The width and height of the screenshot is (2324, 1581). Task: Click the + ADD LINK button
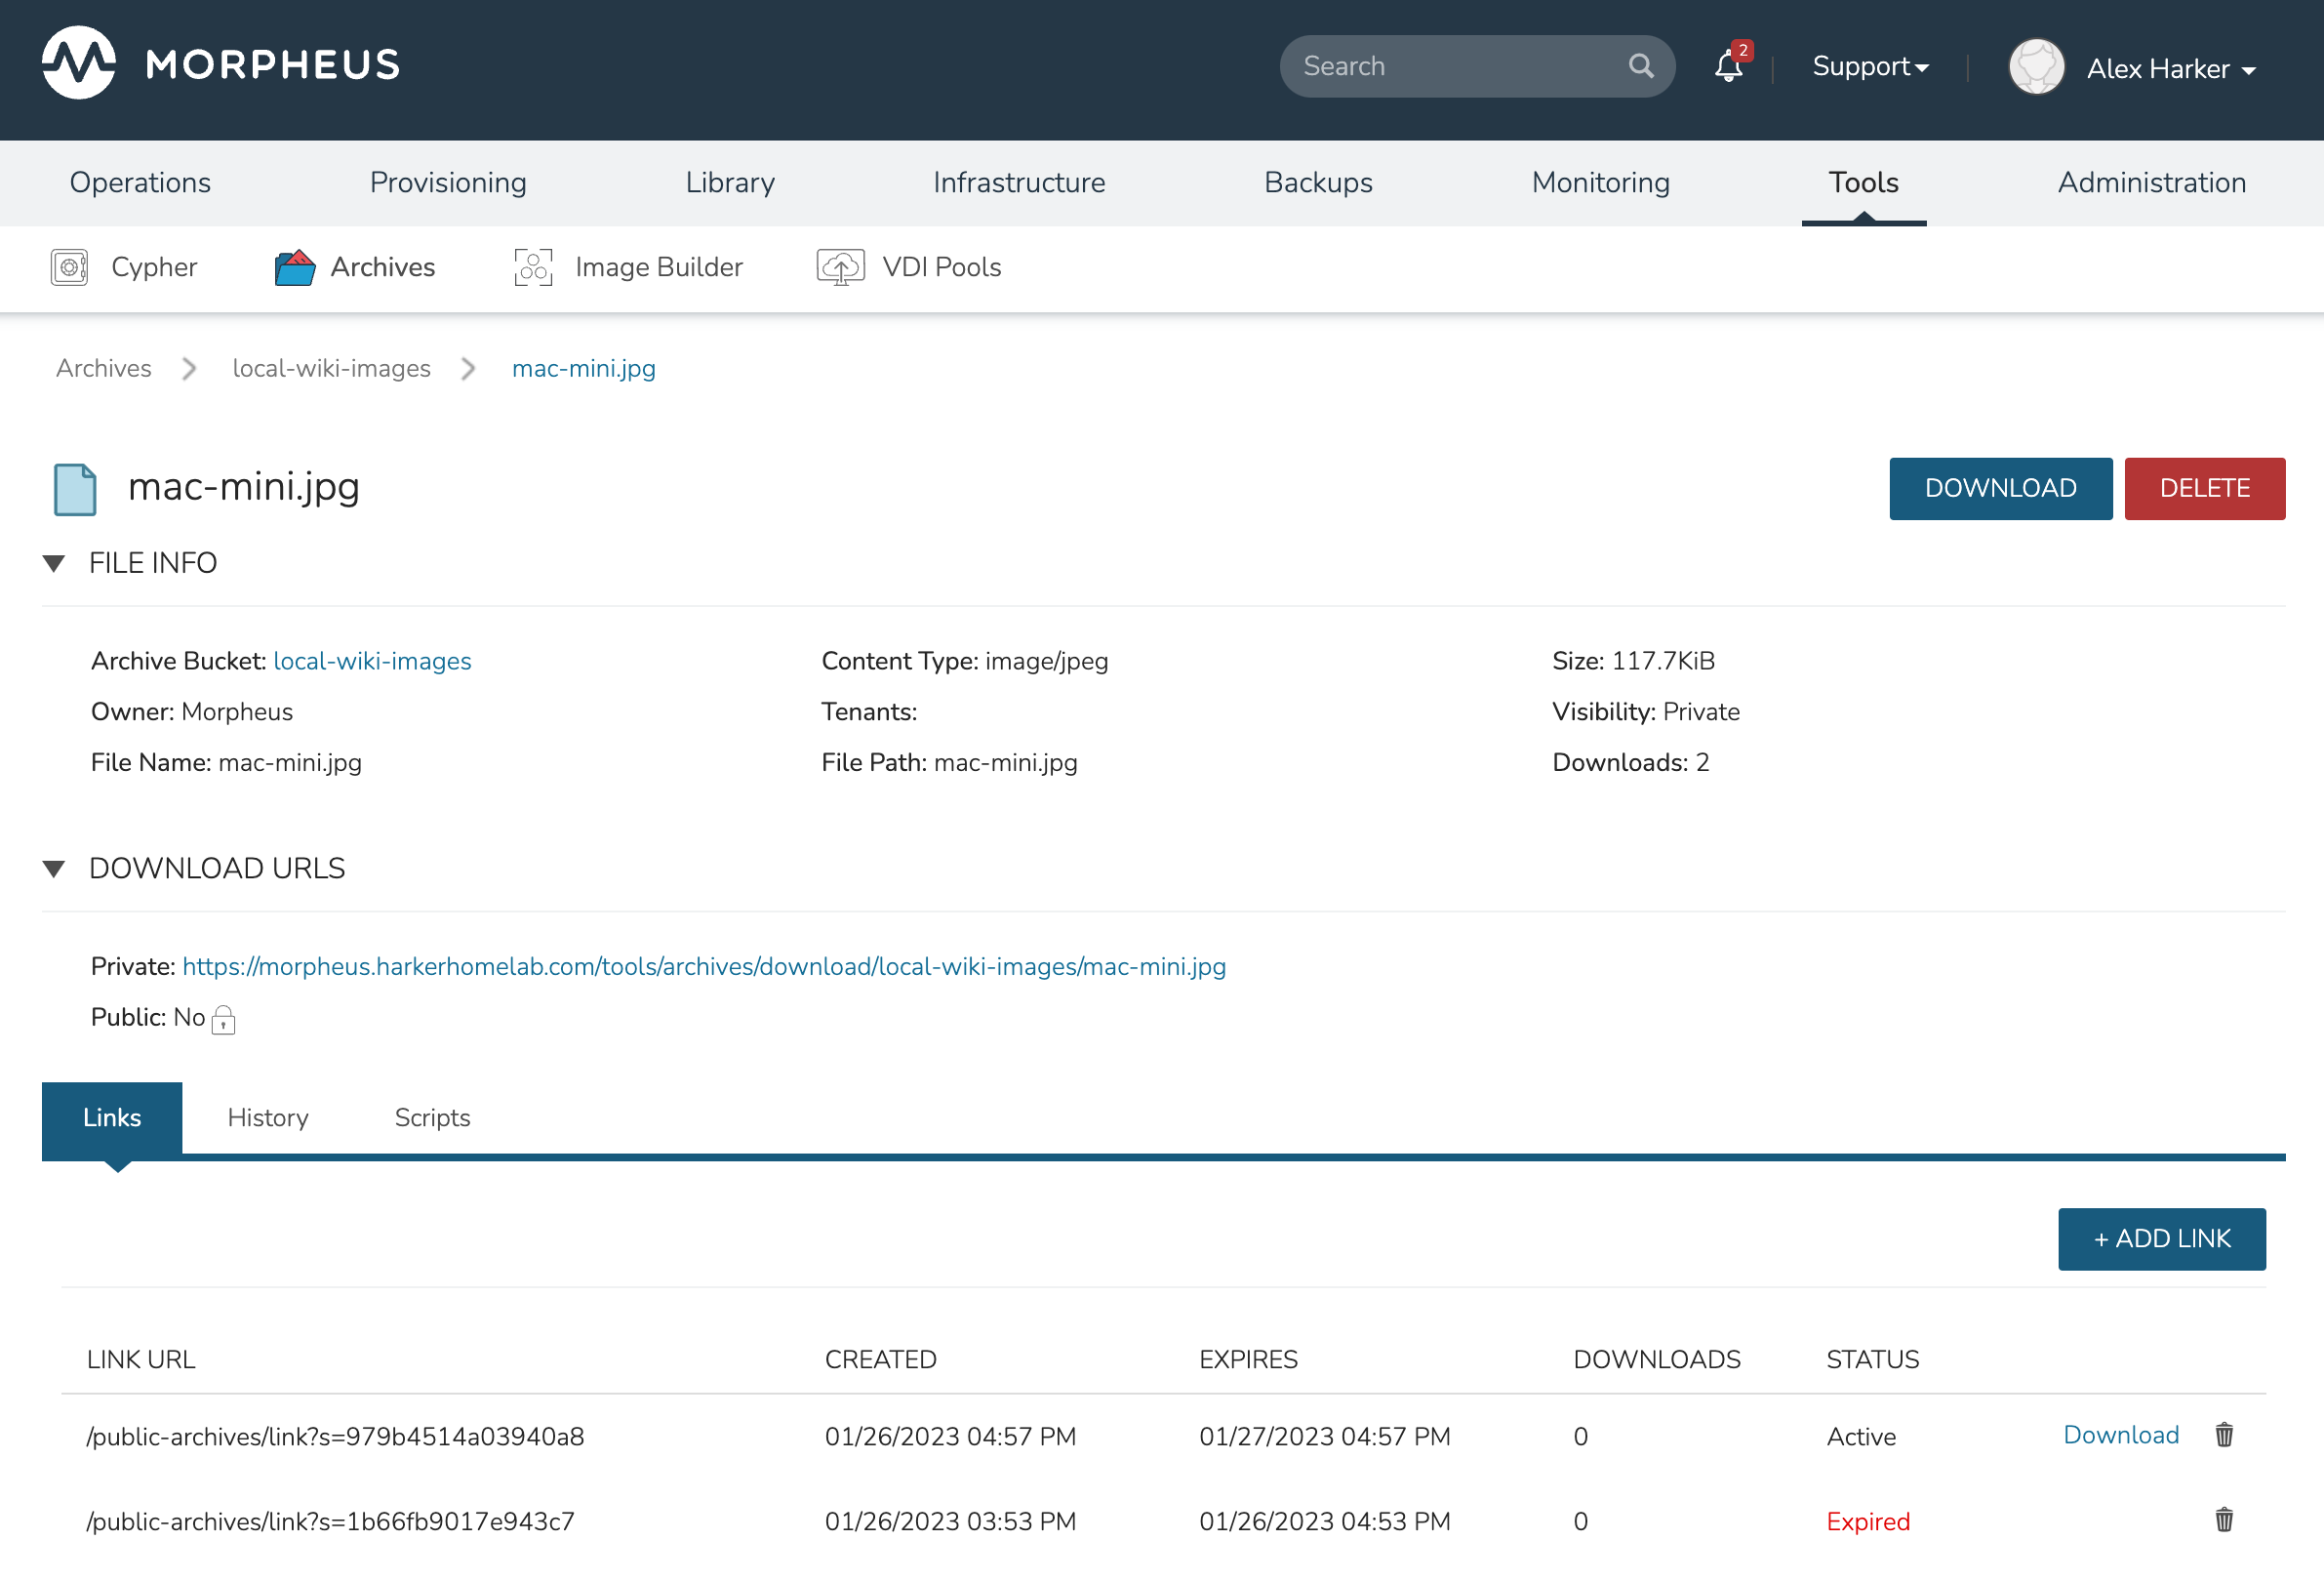pyautogui.click(x=2161, y=1238)
